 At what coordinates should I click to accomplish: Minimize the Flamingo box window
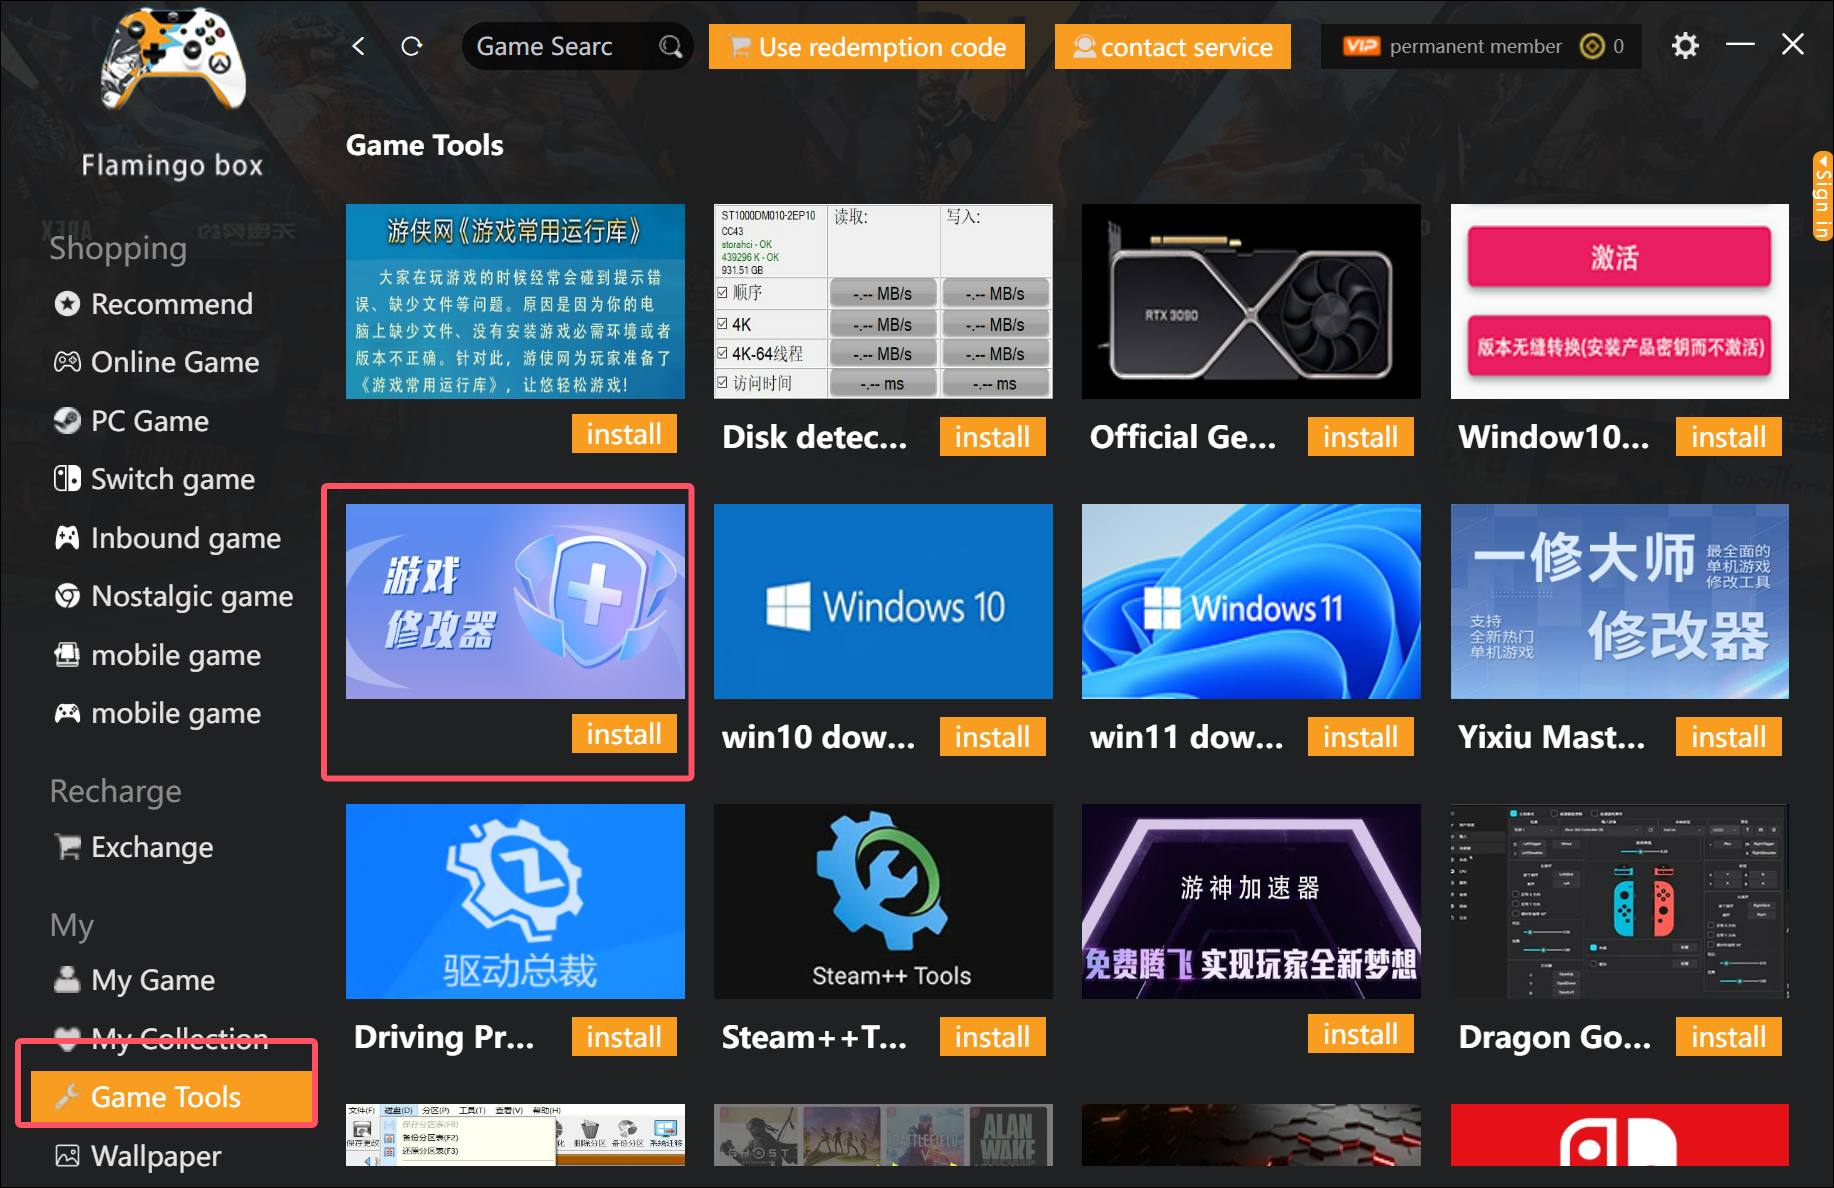click(x=1740, y=45)
